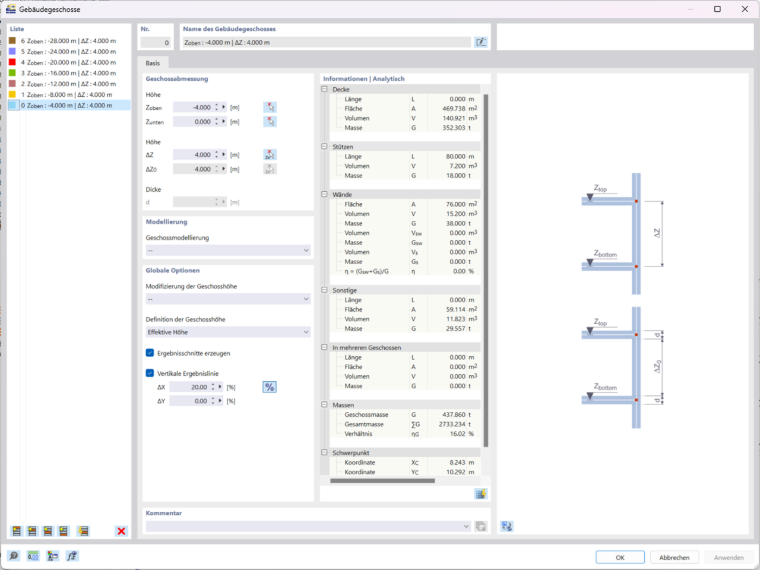Maximize the Gebäudegeschosse dialog window

717,9
